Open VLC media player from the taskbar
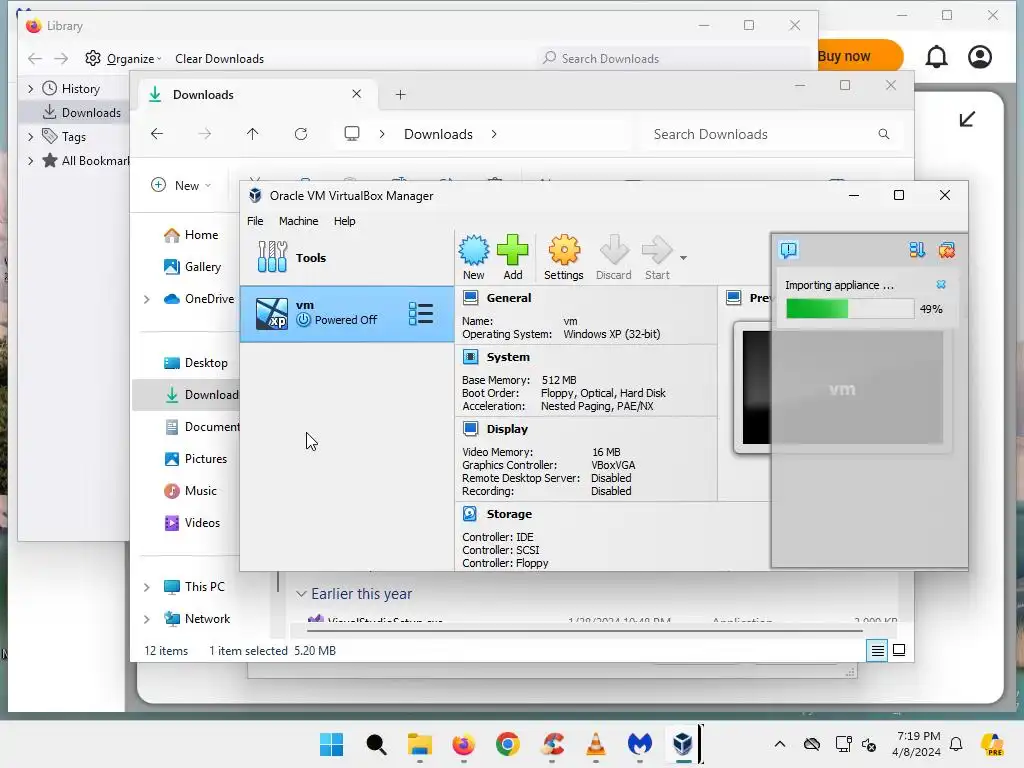 click(596, 744)
